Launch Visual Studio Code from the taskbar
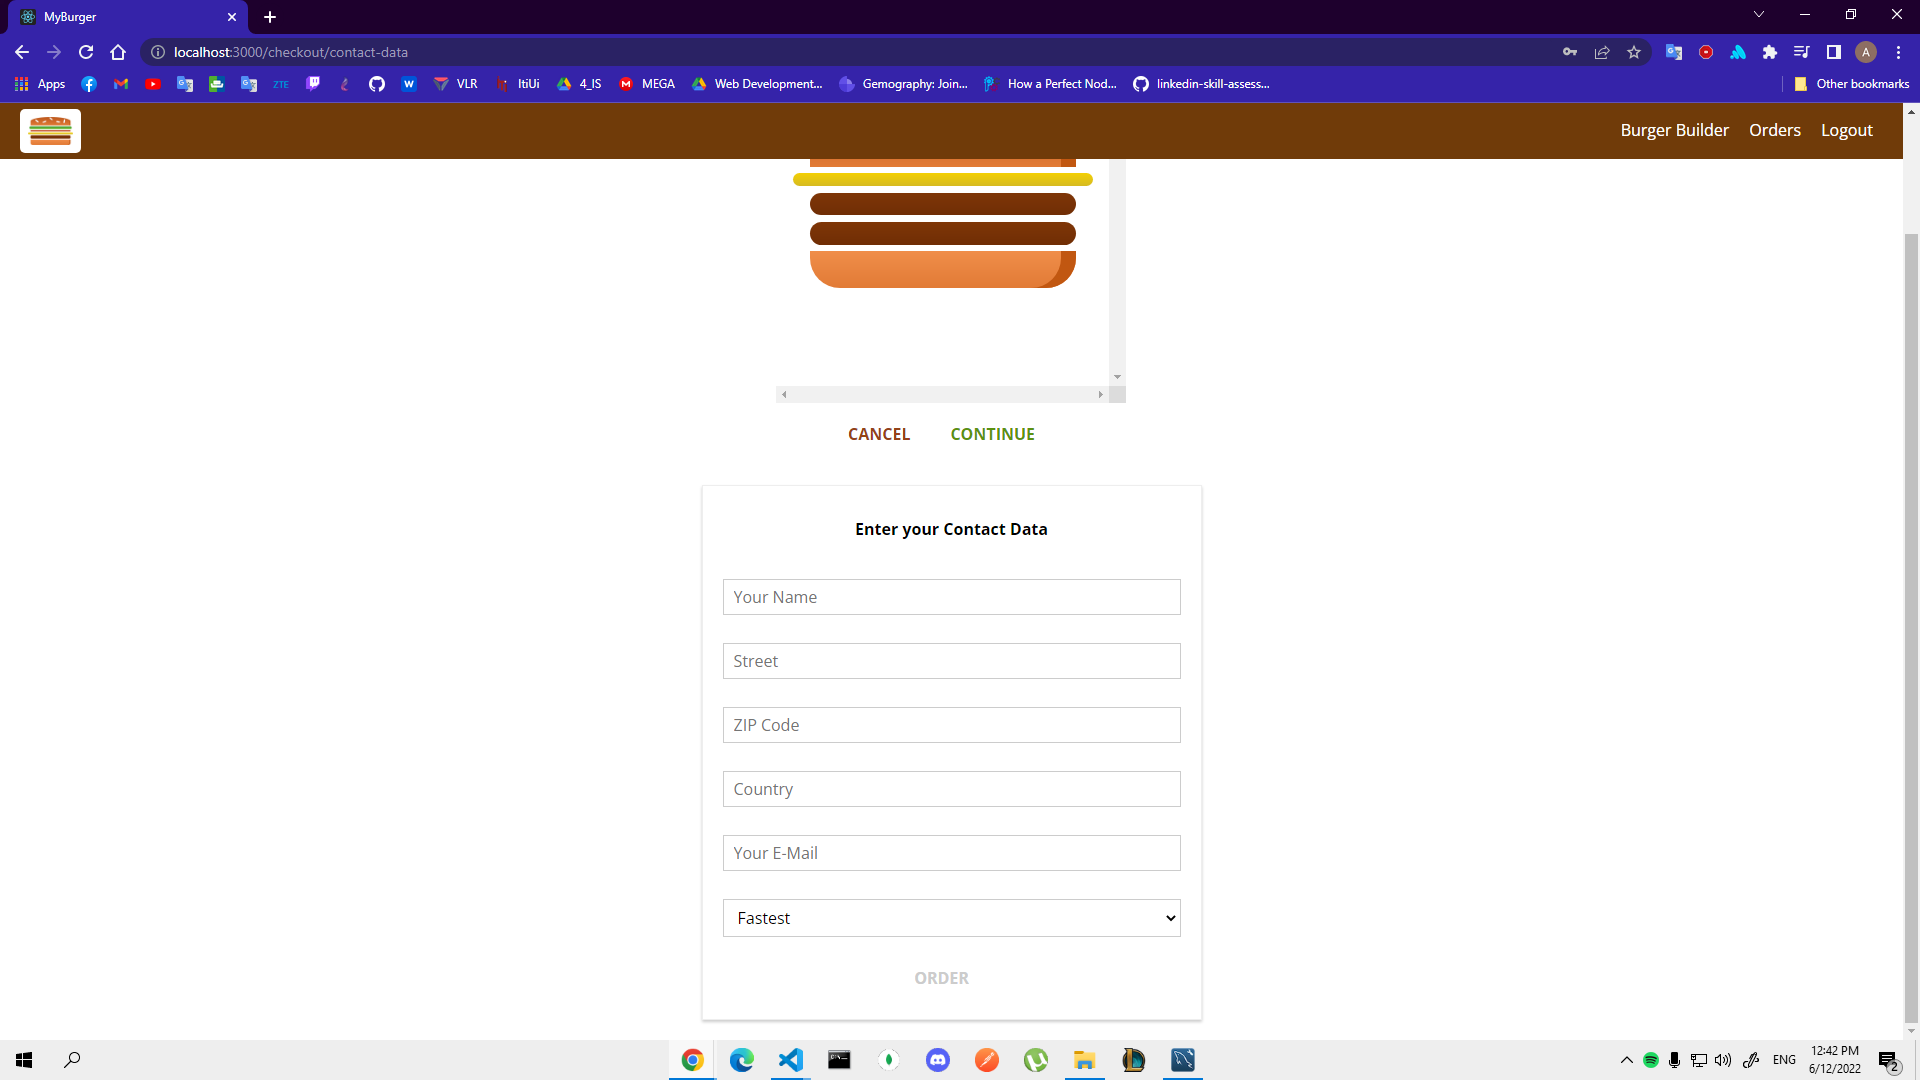The width and height of the screenshot is (1920, 1080). 790,1060
